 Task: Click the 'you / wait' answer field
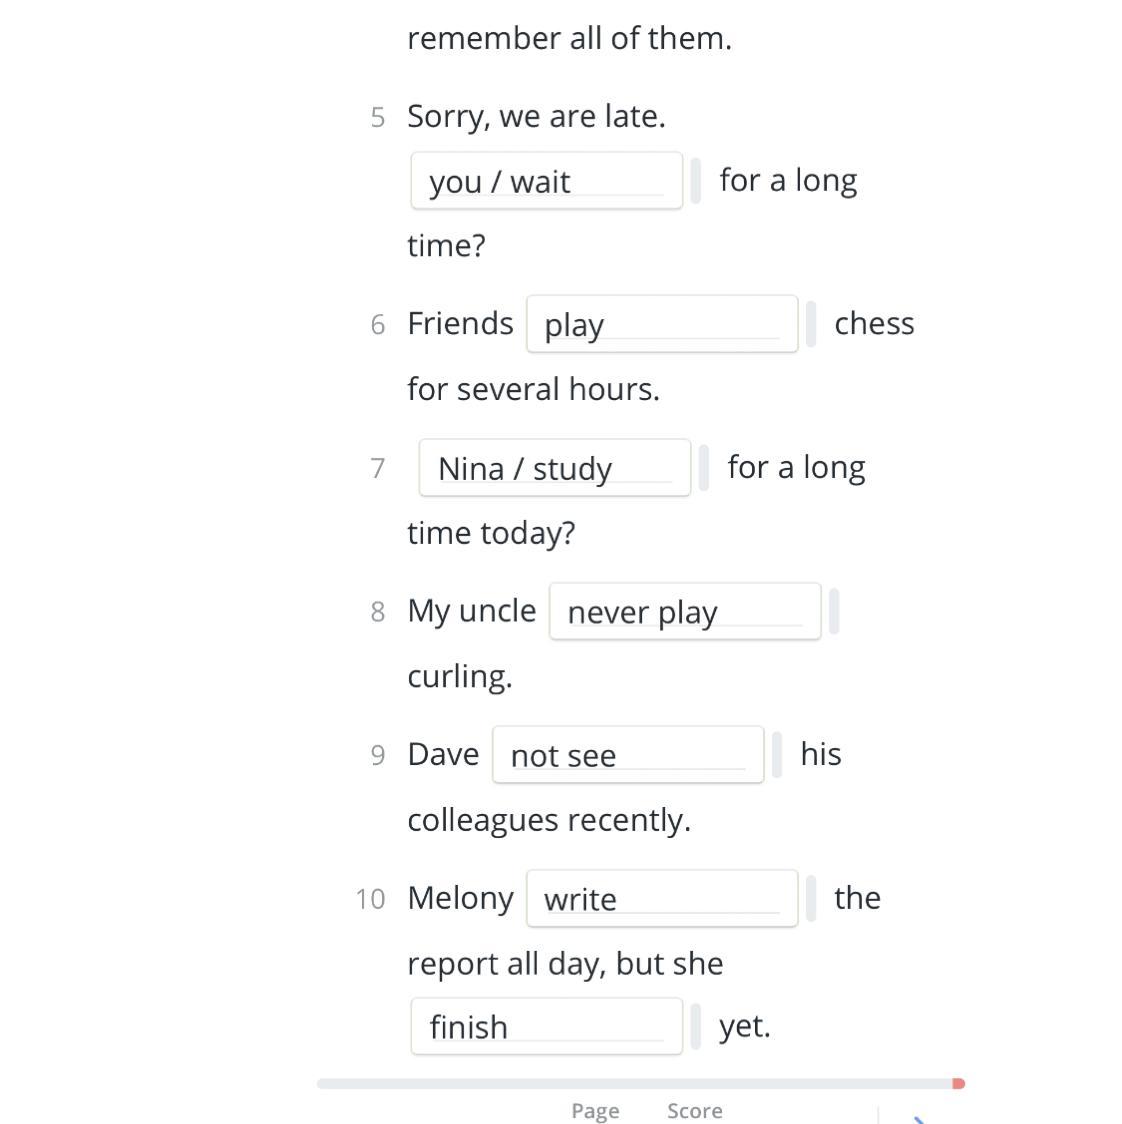546,181
